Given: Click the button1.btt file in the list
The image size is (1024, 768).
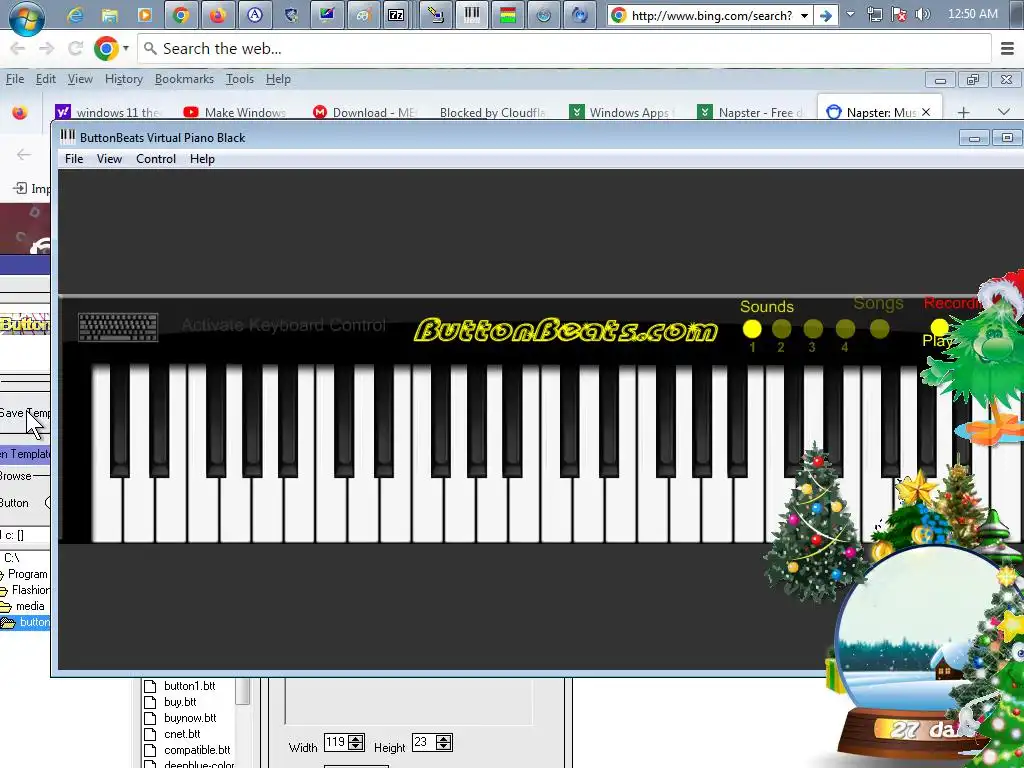Looking at the screenshot, I should 189,686.
